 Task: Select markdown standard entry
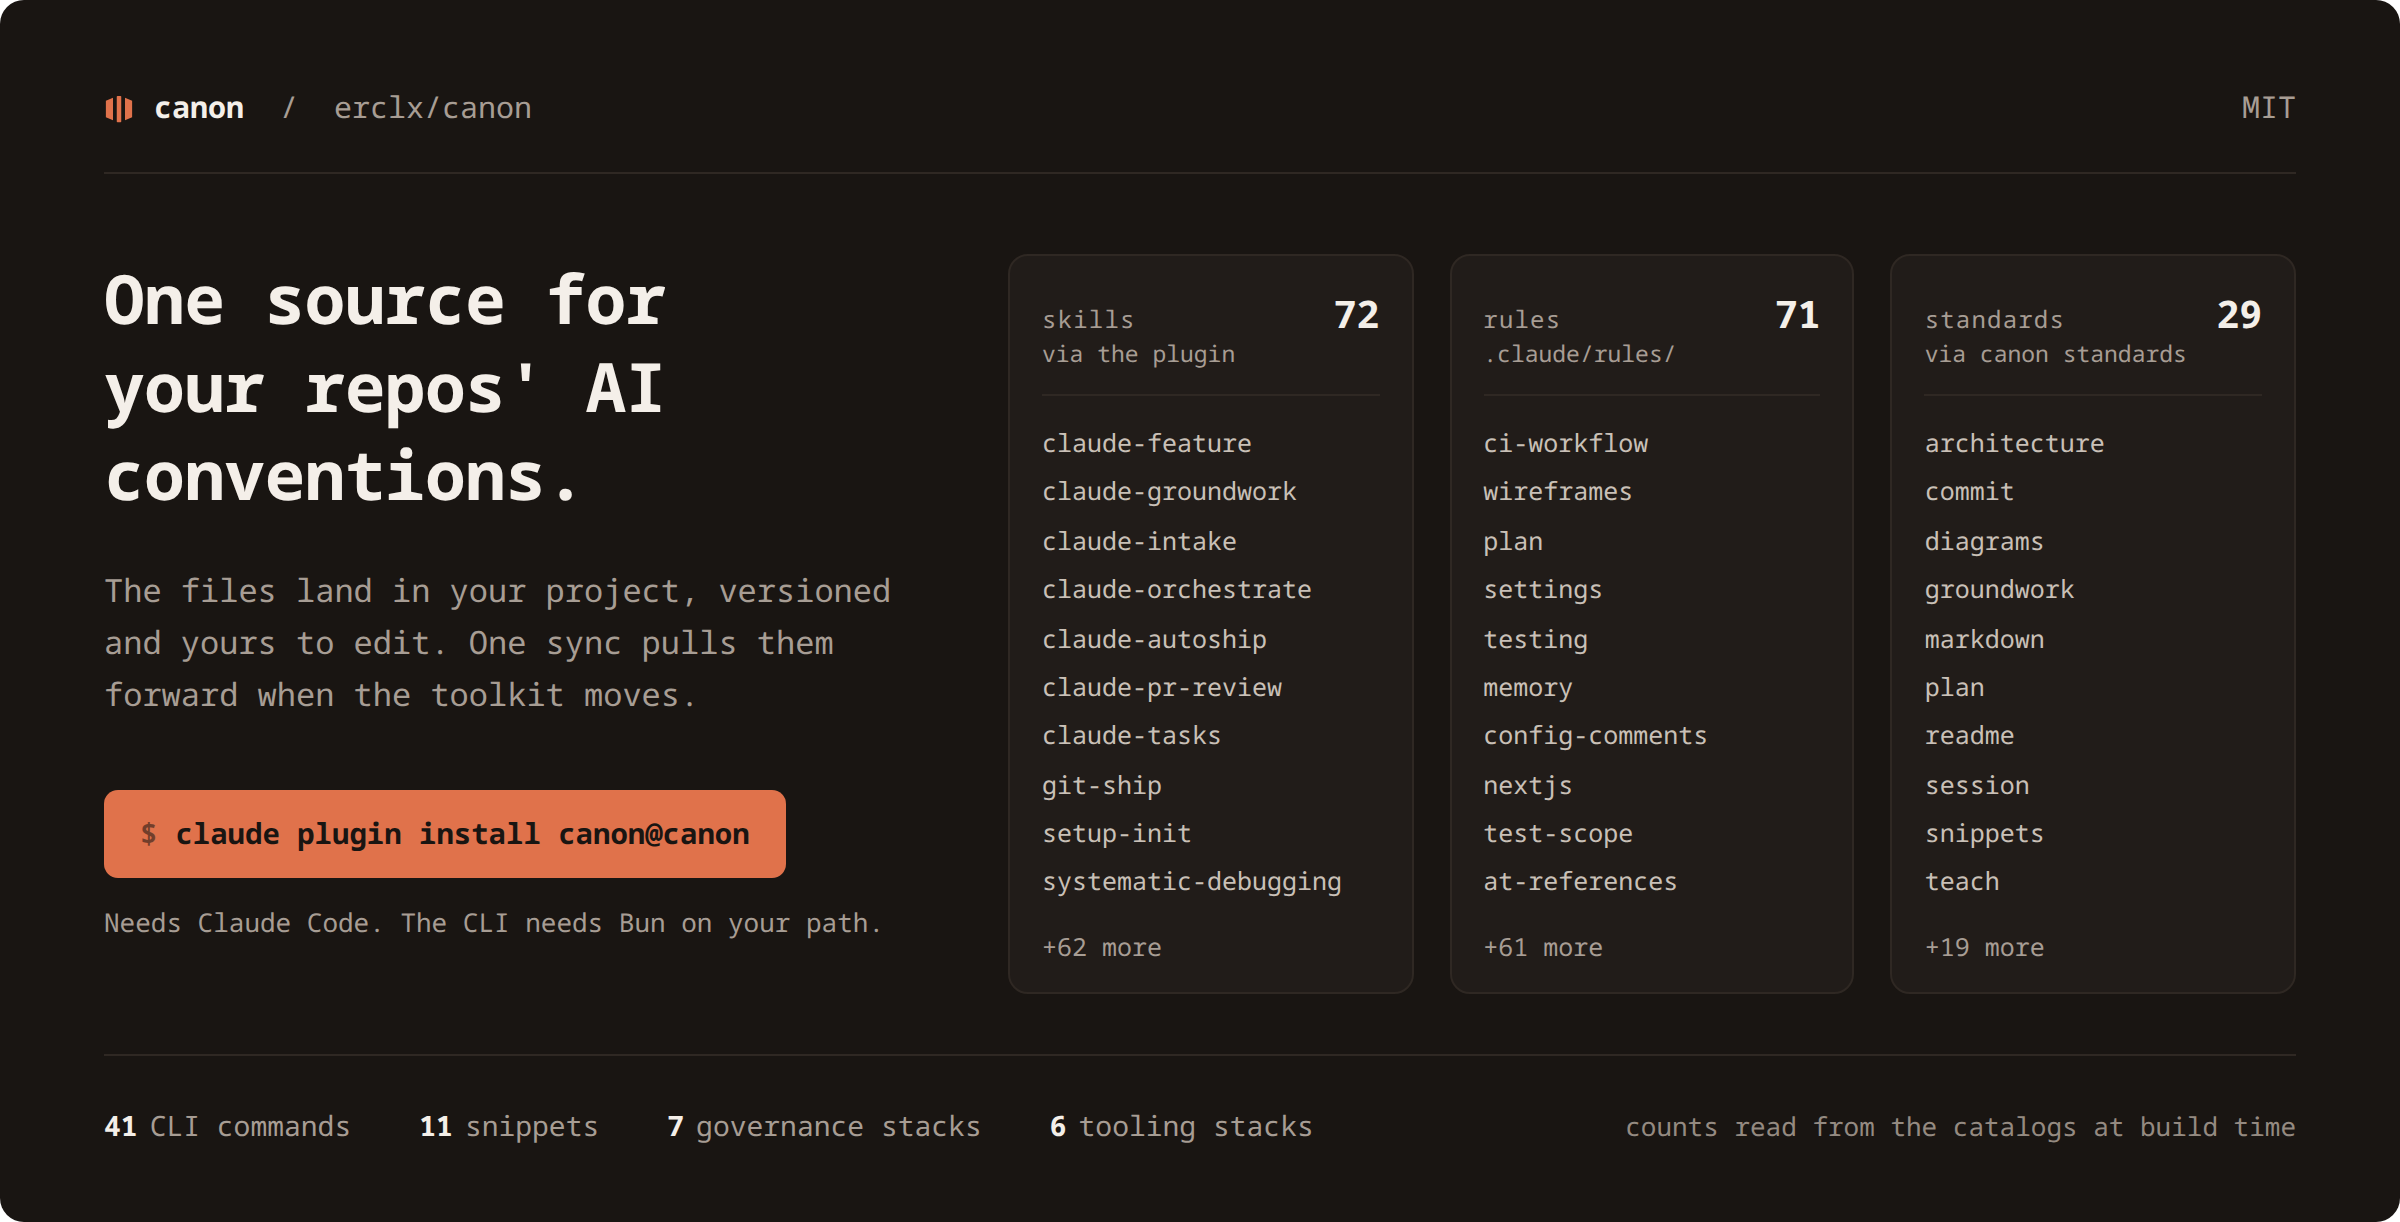pos(1984,639)
